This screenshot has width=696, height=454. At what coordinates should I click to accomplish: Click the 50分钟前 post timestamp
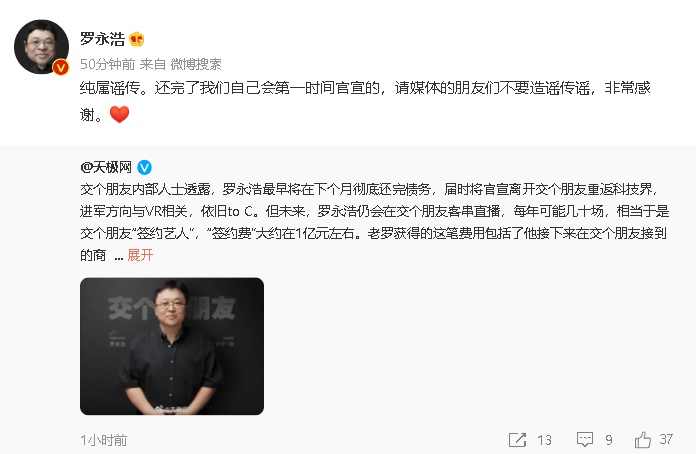click(107, 64)
